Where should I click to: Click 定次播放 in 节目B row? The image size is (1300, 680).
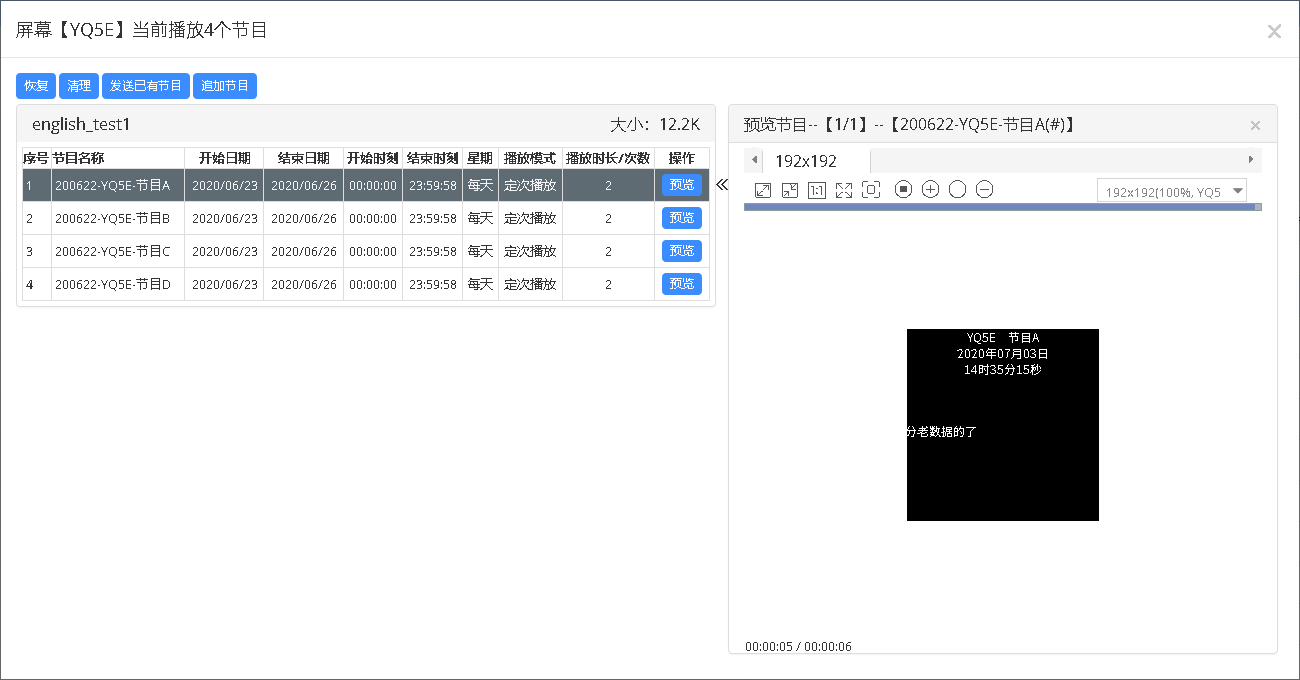530,218
